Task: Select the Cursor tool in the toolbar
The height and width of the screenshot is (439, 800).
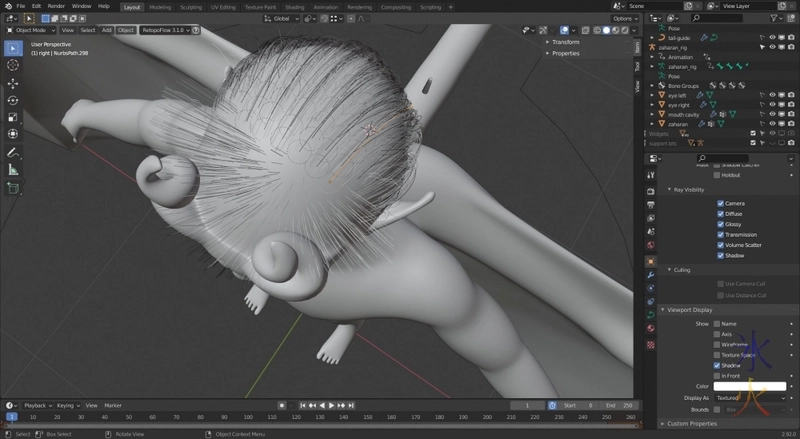Action: point(13,65)
